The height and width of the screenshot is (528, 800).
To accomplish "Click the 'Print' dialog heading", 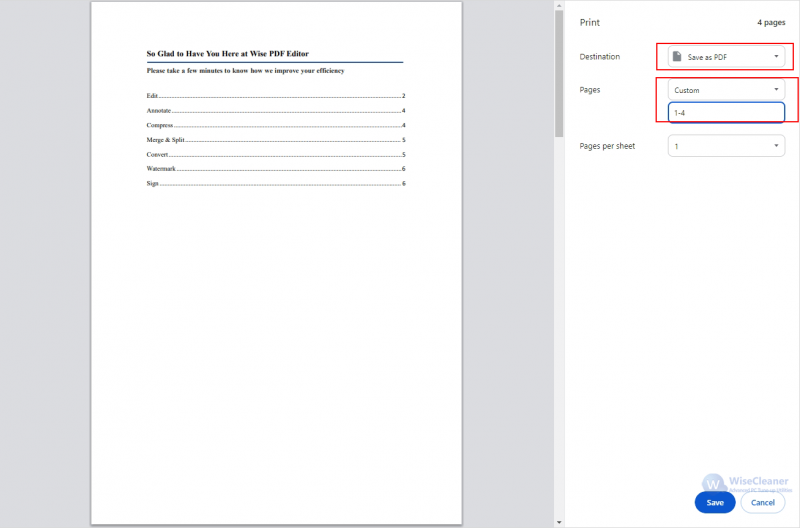I will point(589,22).
